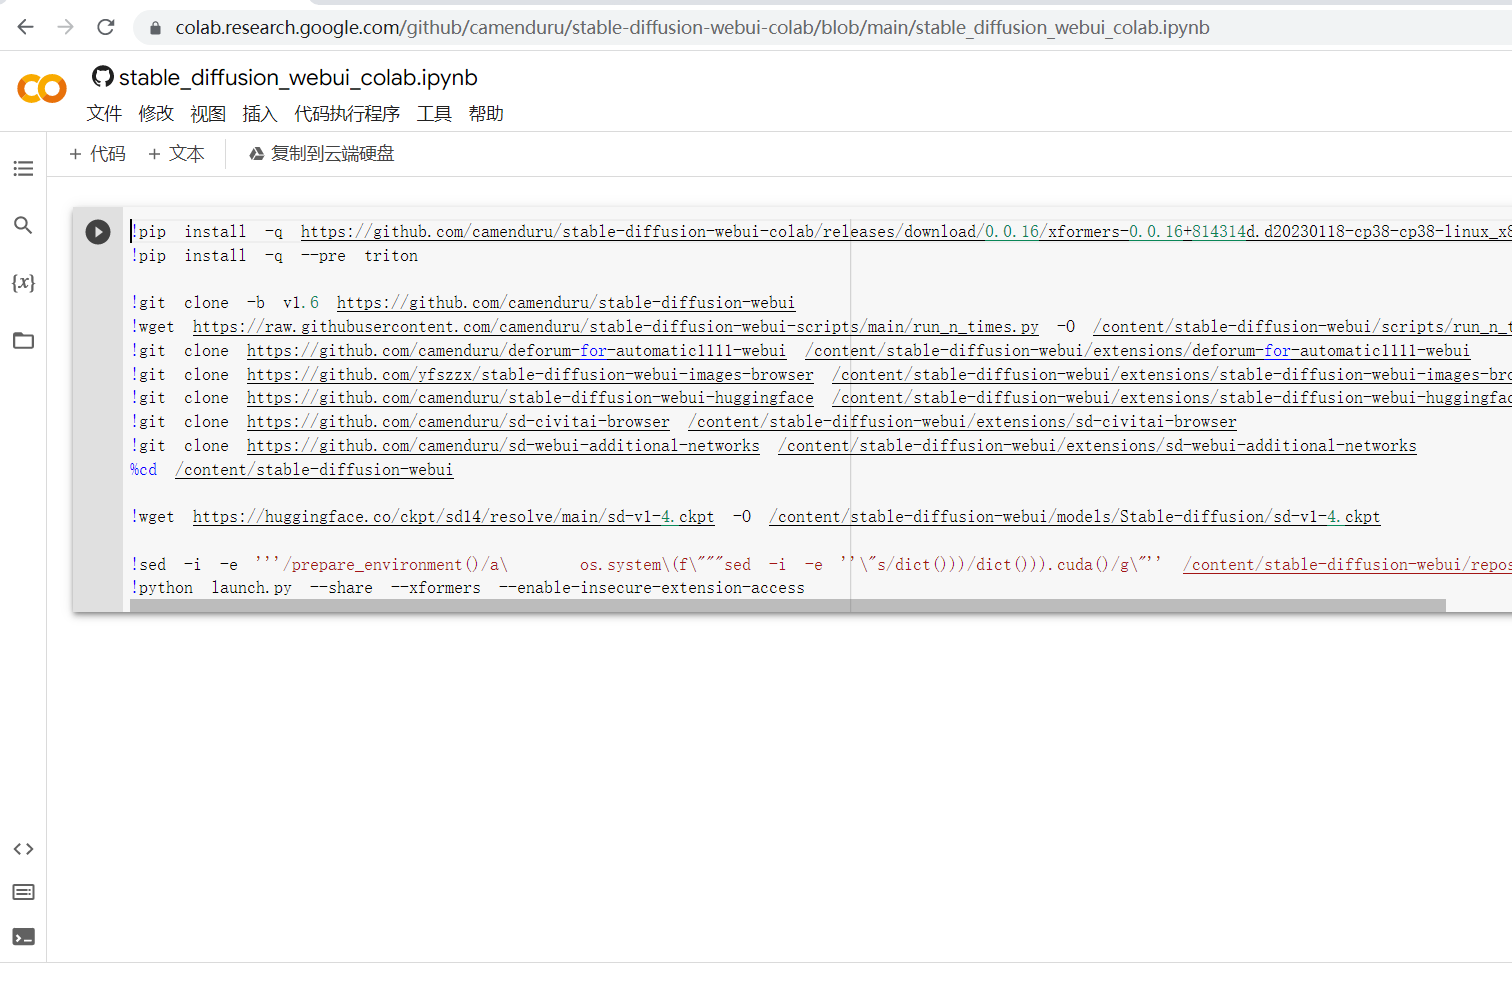Open the 视图 menu
The width and height of the screenshot is (1512, 990).
point(208,114)
